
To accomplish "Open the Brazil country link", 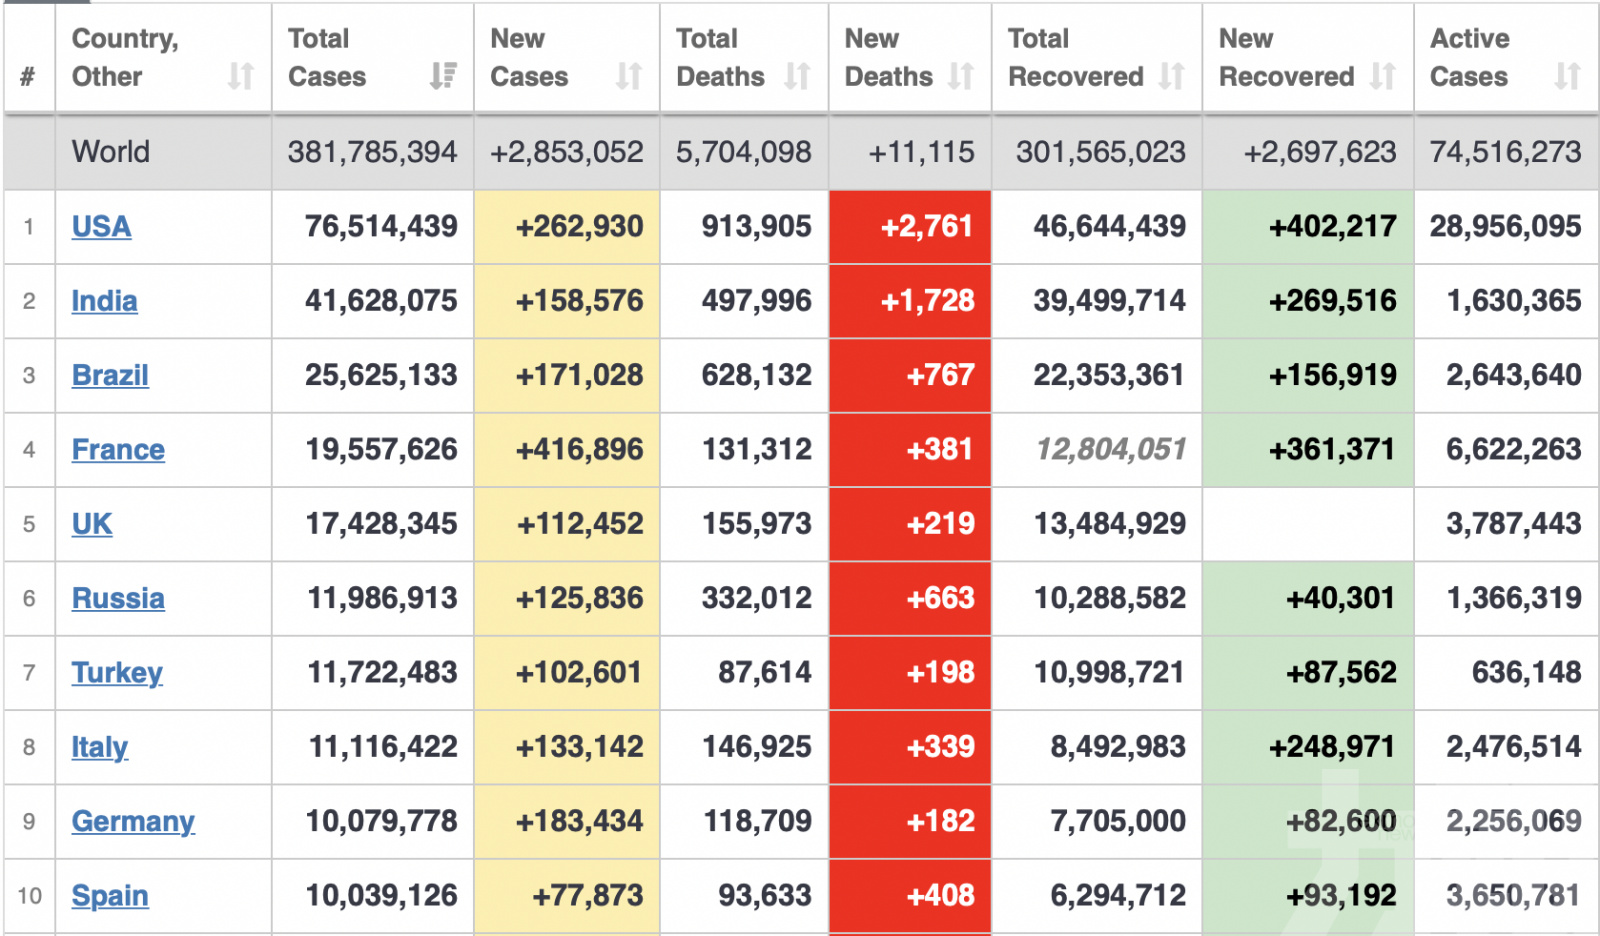I will [110, 375].
